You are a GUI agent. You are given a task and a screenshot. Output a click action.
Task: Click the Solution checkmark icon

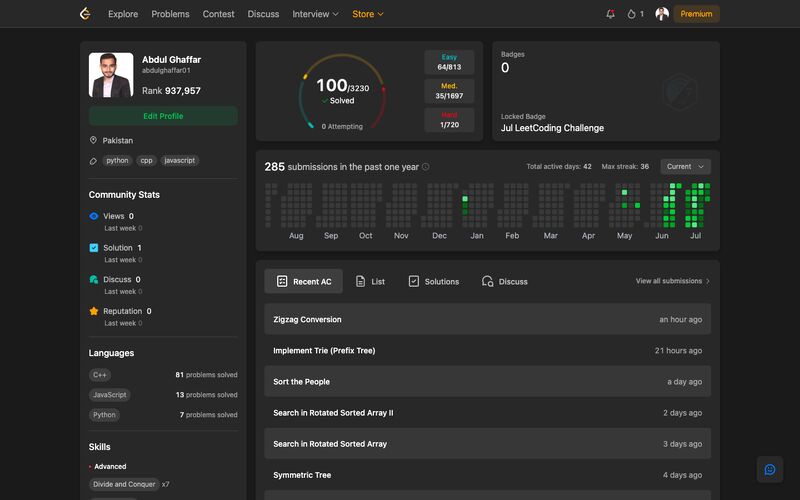[94, 248]
